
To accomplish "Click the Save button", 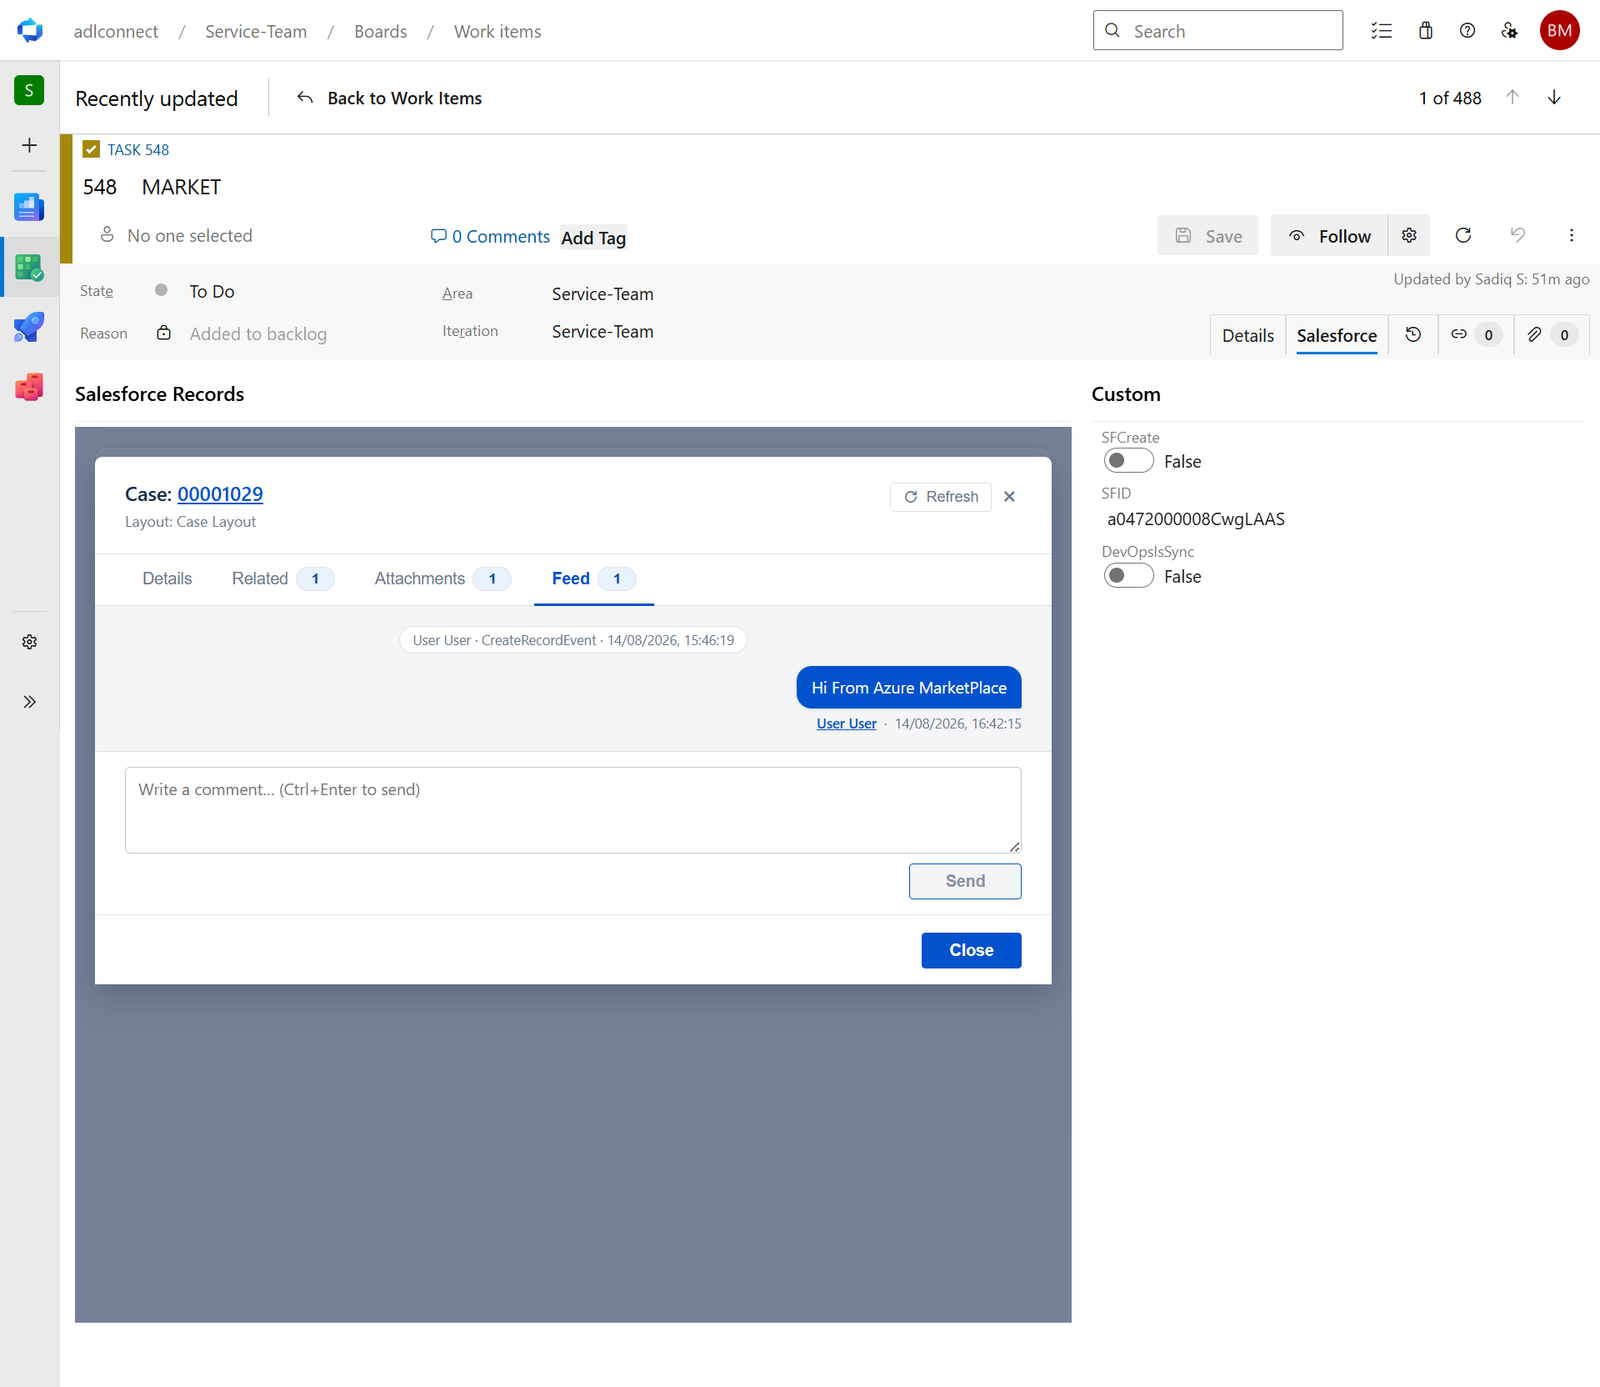I will 1208,235.
